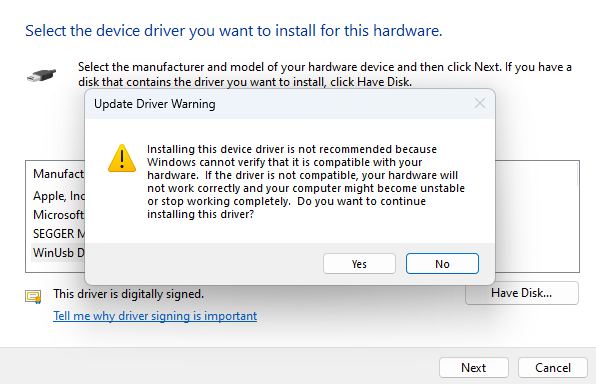Click the Manufacturer column header
The height and width of the screenshot is (384, 596).
pos(59,174)
